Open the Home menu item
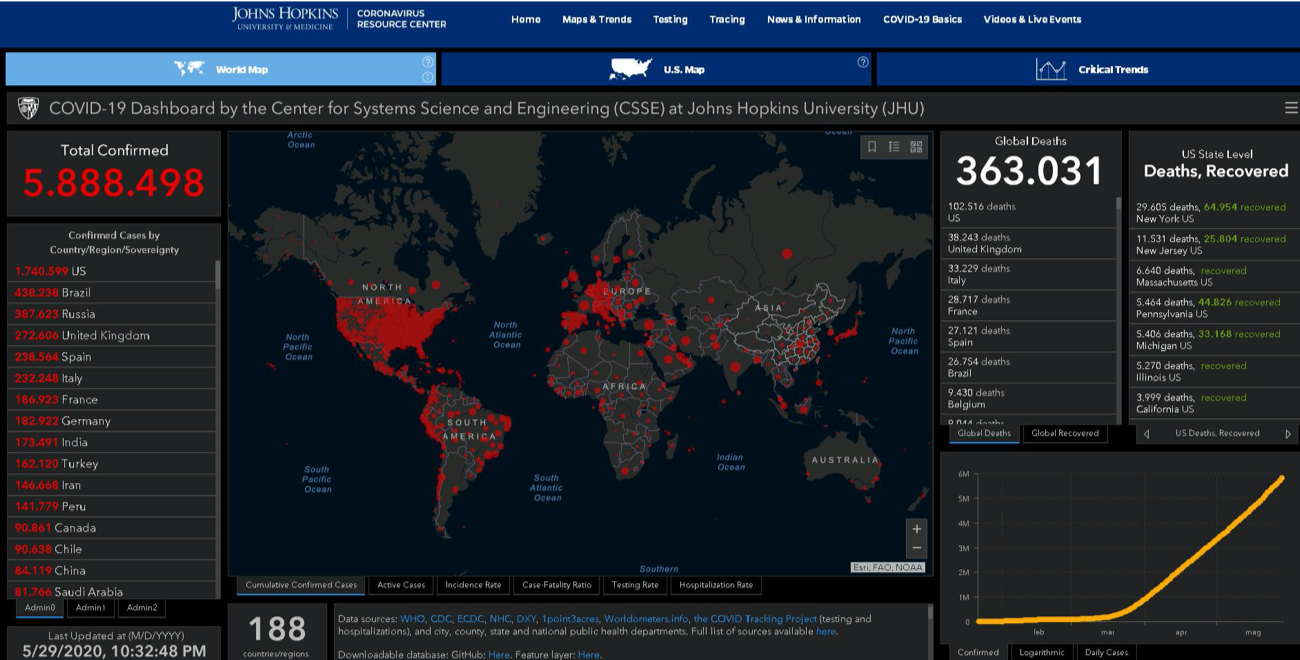This screenshot has height=660, width=1300. click(526, 19)
